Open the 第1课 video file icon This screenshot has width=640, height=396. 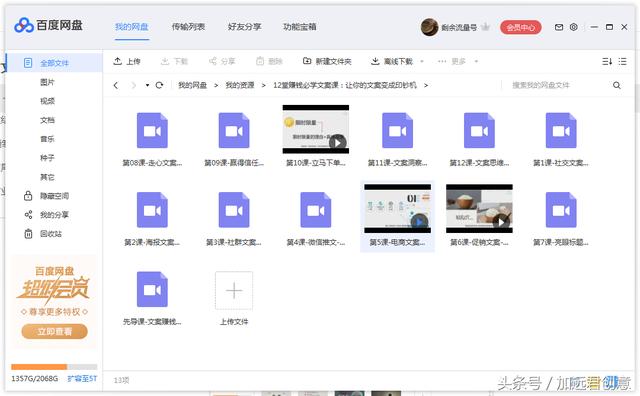(561, 130)
